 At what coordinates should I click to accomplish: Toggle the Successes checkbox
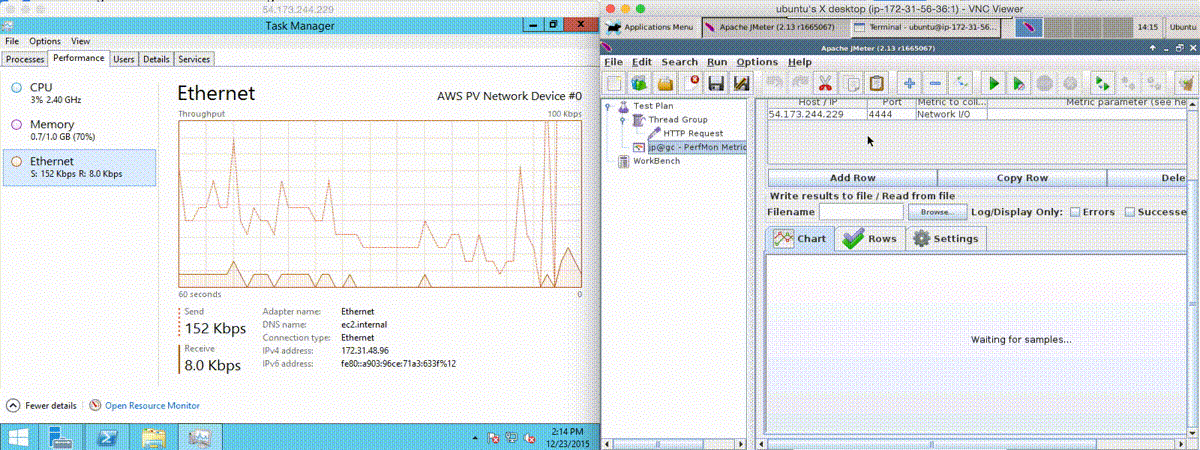click(x=1130, y=212)
